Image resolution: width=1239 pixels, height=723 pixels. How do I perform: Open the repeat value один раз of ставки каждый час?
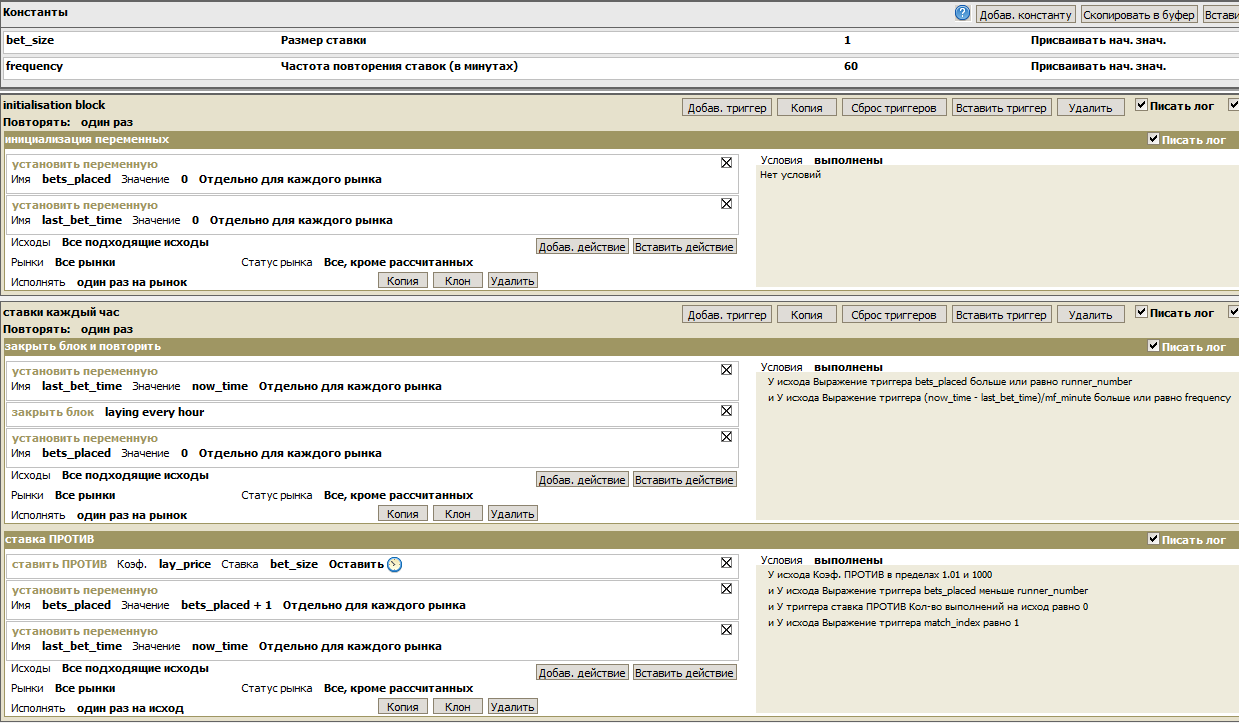[107, 328]
